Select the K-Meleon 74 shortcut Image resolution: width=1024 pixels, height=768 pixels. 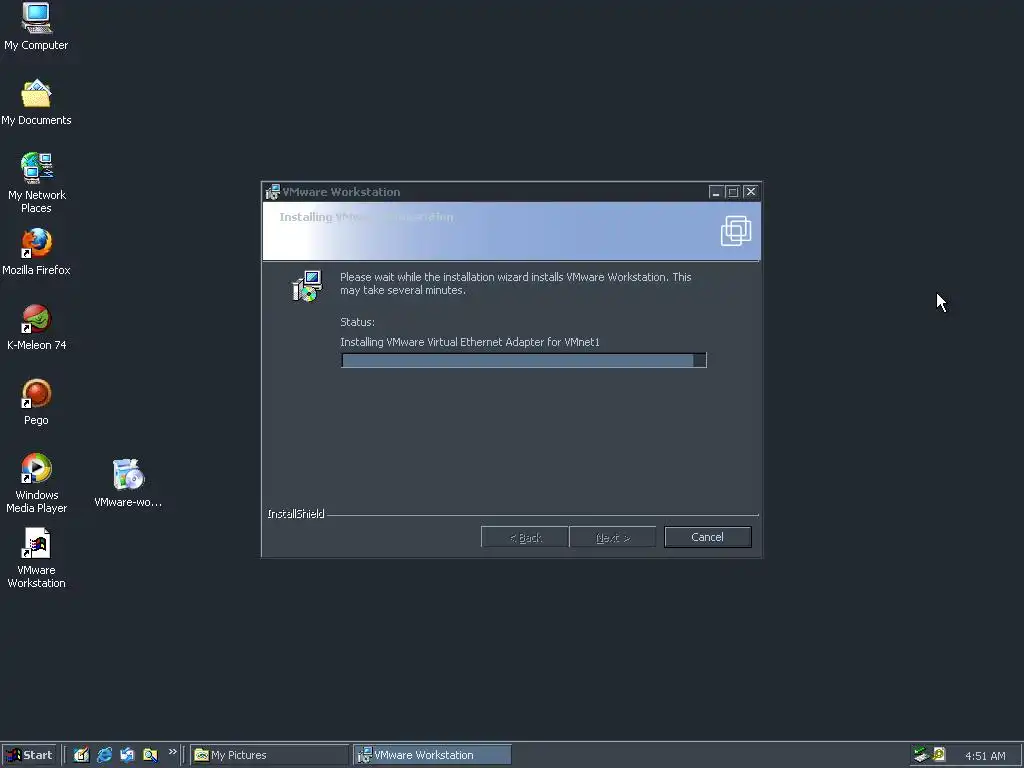36,327
